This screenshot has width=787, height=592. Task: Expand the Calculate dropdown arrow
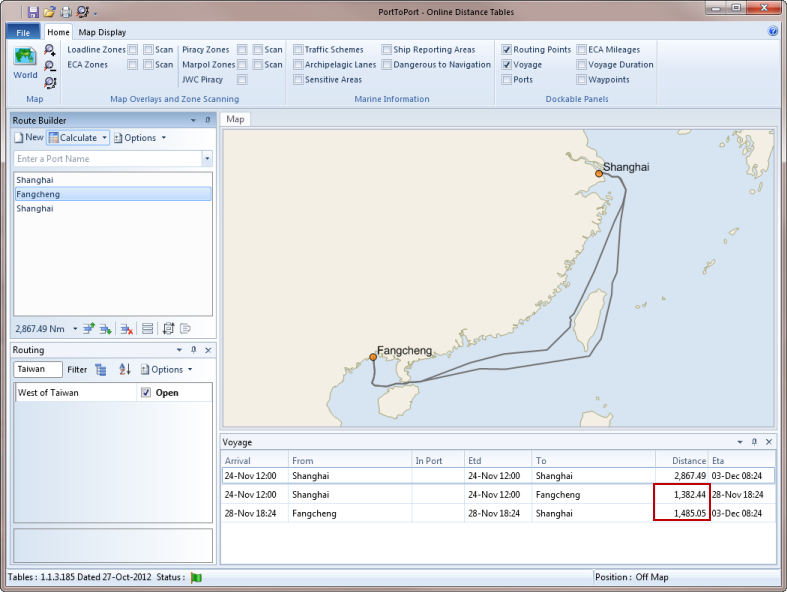tap(104, 138)
